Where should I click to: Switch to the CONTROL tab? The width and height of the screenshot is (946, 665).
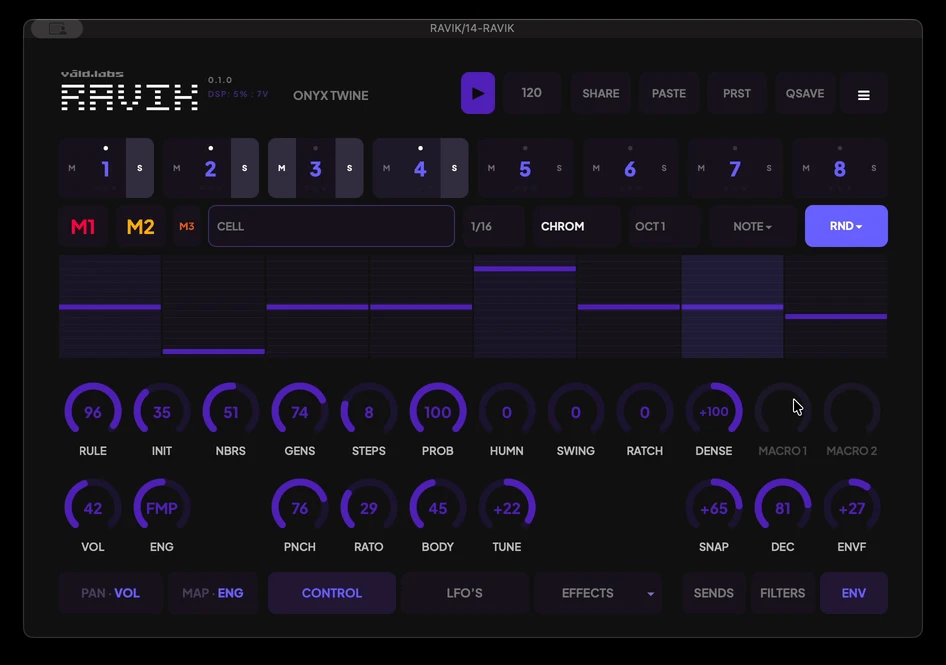332,593
